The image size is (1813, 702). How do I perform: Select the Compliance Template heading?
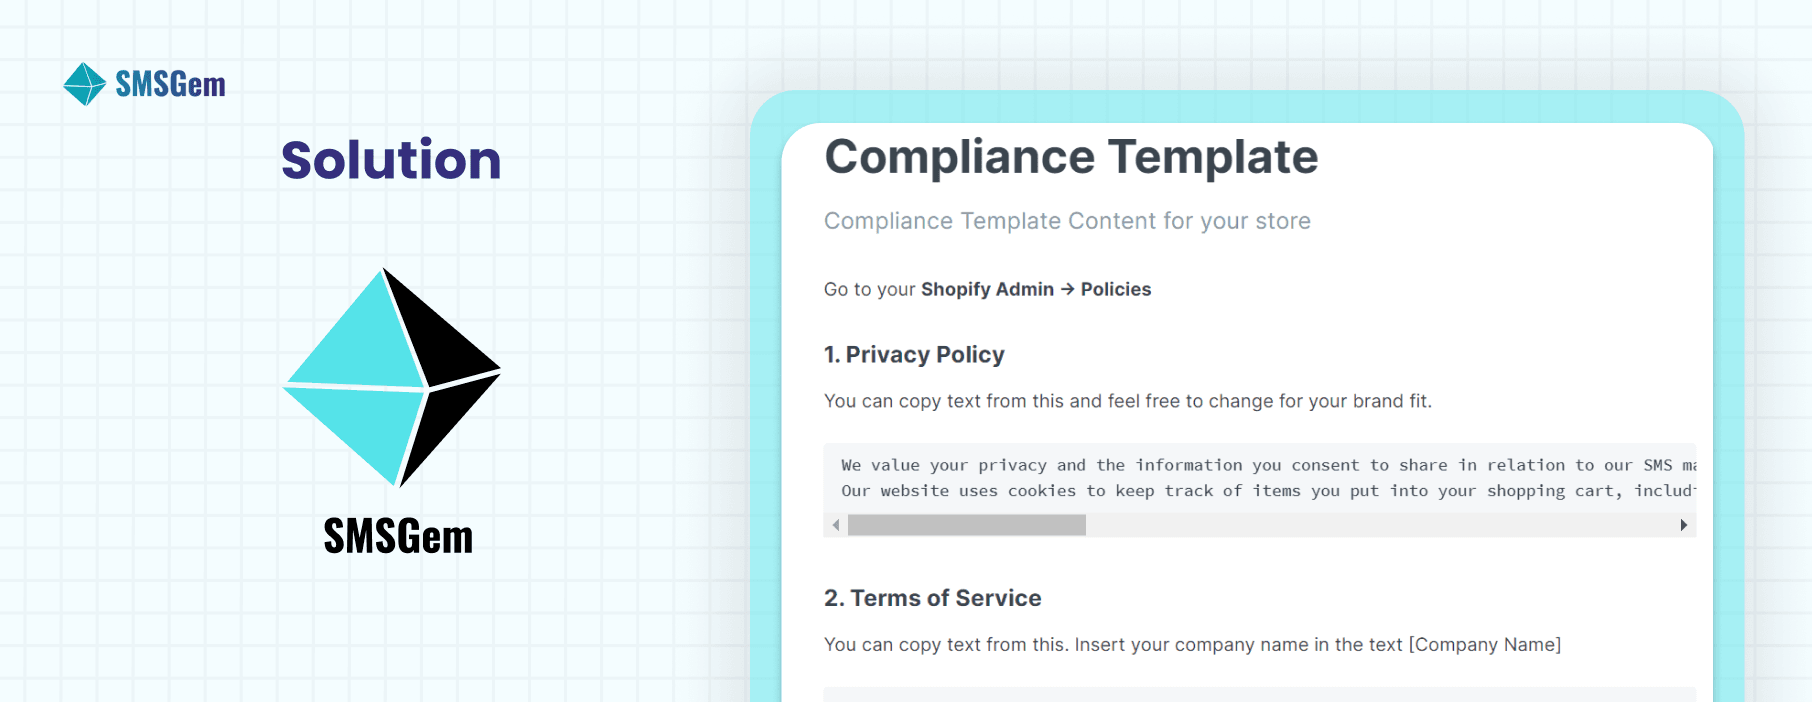click(1070, 157)
